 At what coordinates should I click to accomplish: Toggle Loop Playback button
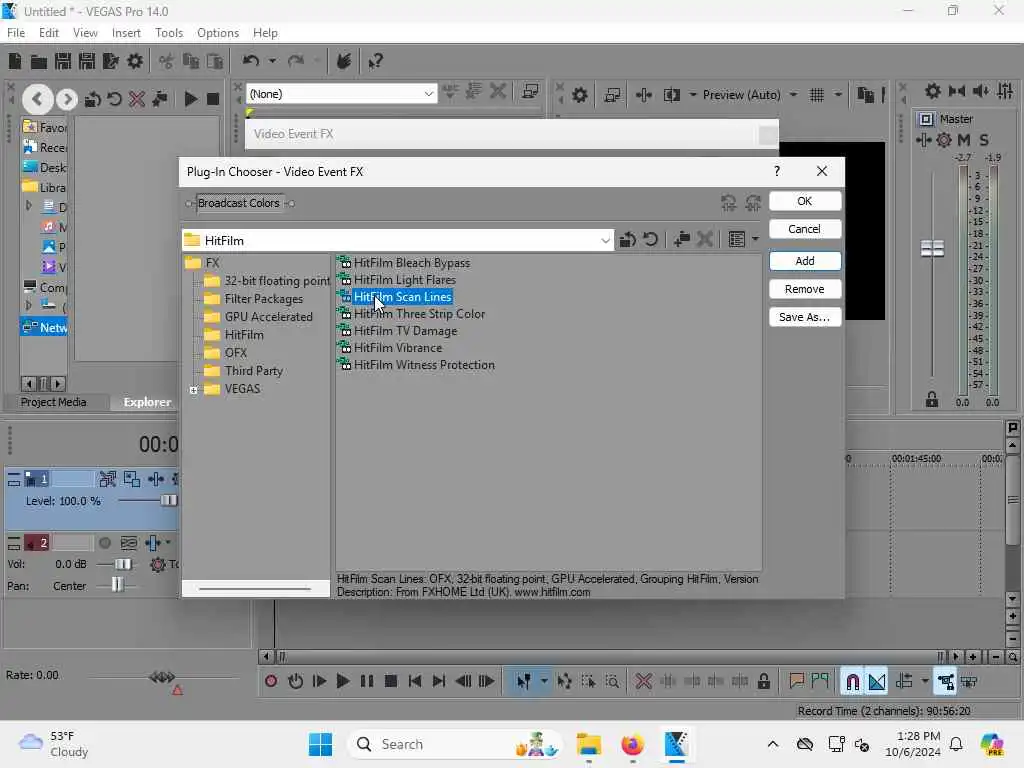point(295,681)
